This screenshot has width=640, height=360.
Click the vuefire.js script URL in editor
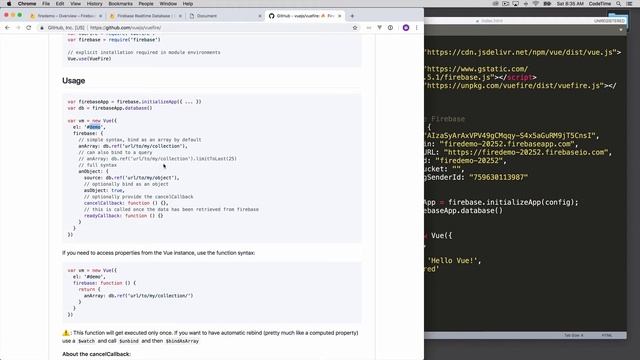[515, 86]
